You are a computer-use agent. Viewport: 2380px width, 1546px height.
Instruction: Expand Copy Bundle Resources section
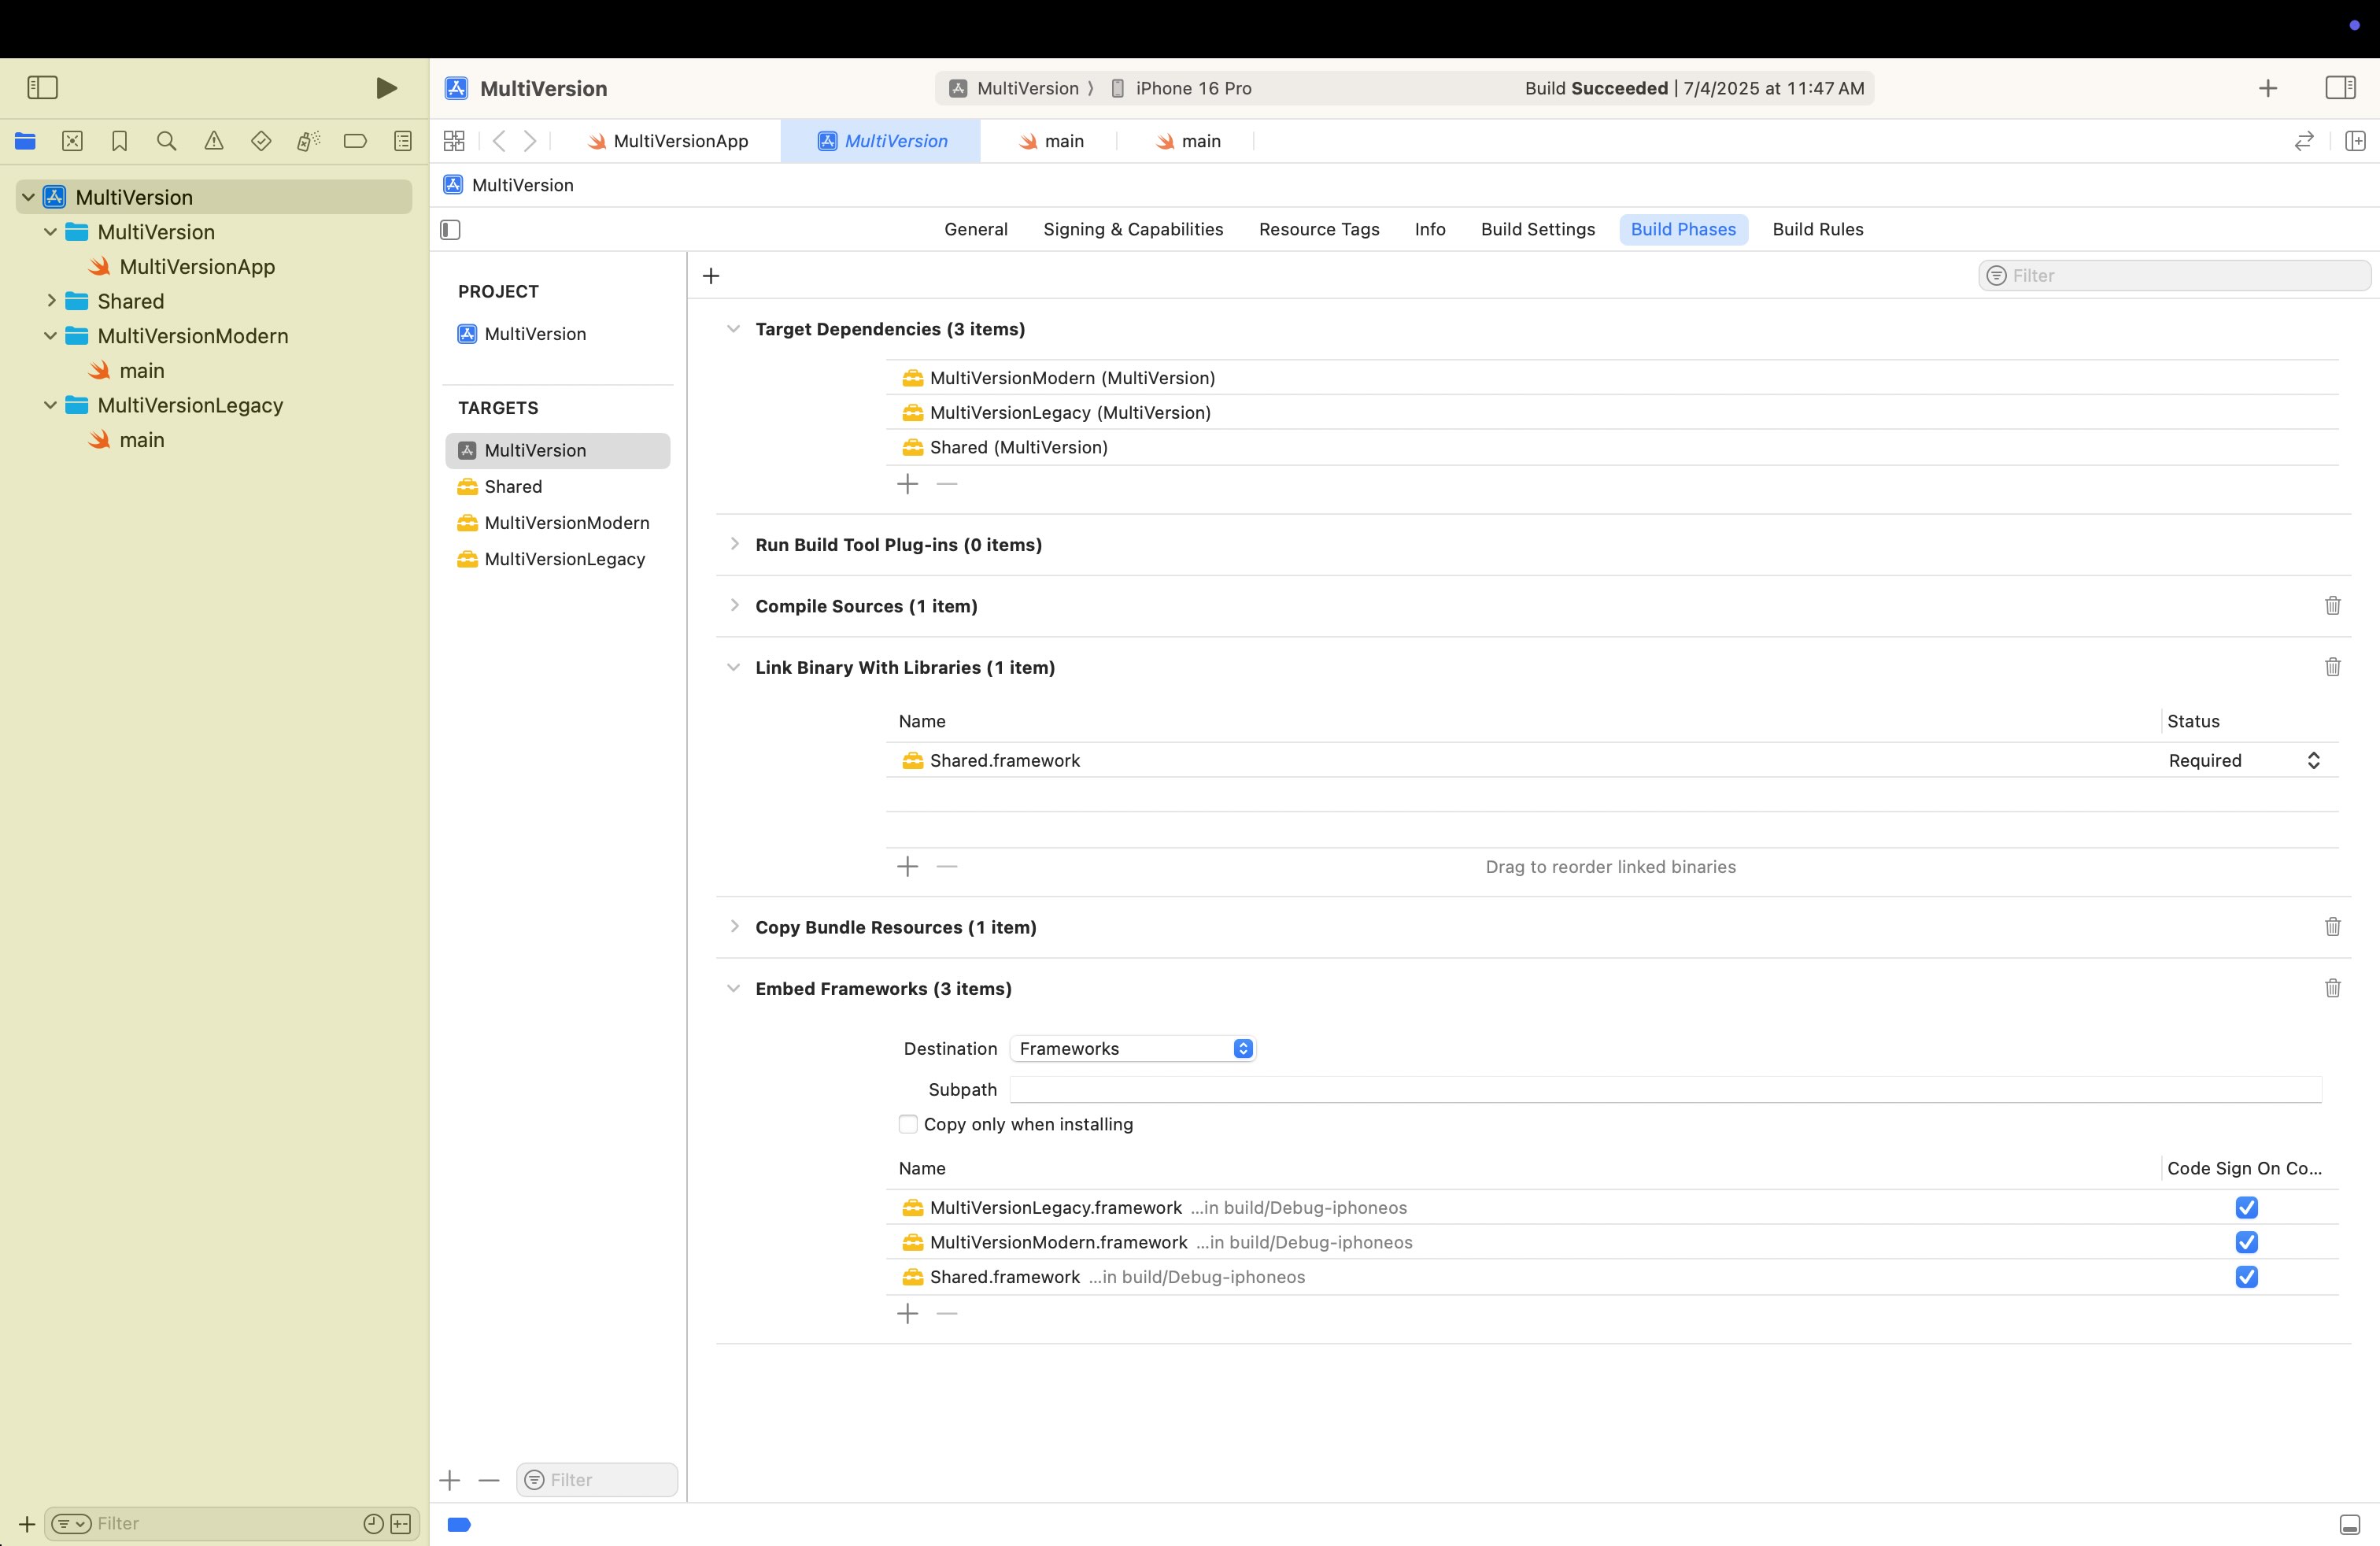coord(734,926)
